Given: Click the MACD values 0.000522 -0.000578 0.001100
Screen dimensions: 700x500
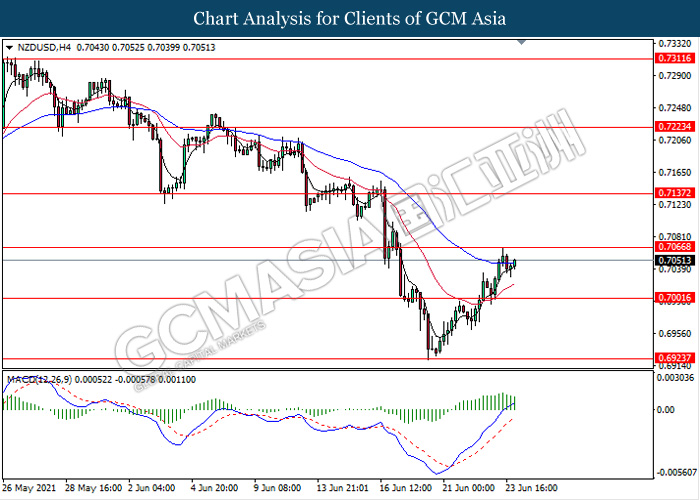Looking at the screenshot, I should point(135,379).
